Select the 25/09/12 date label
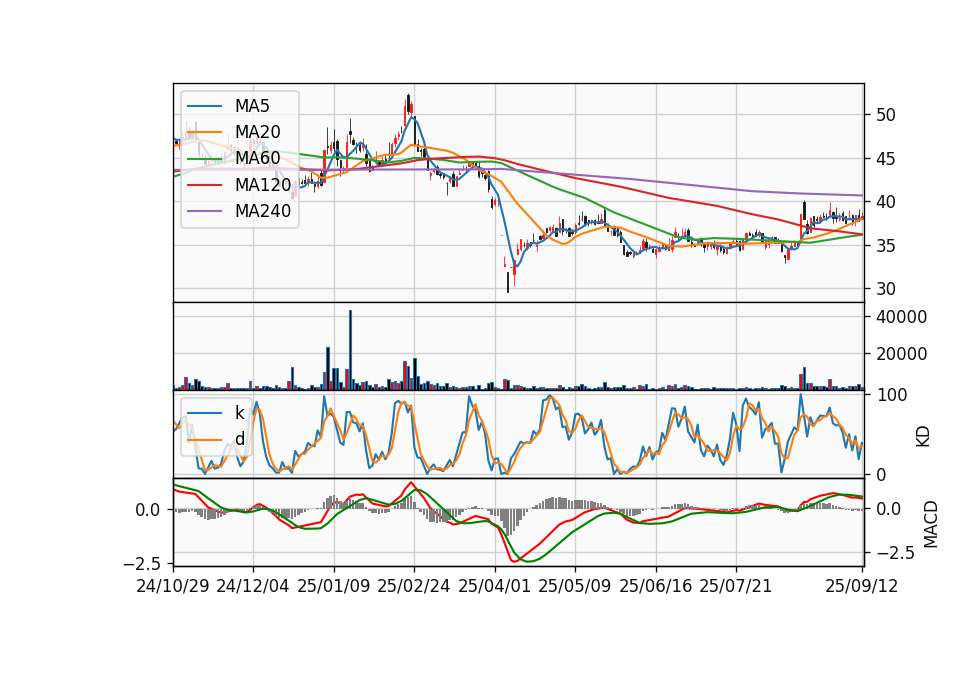 pyautogui.click(x=862, y=586)
